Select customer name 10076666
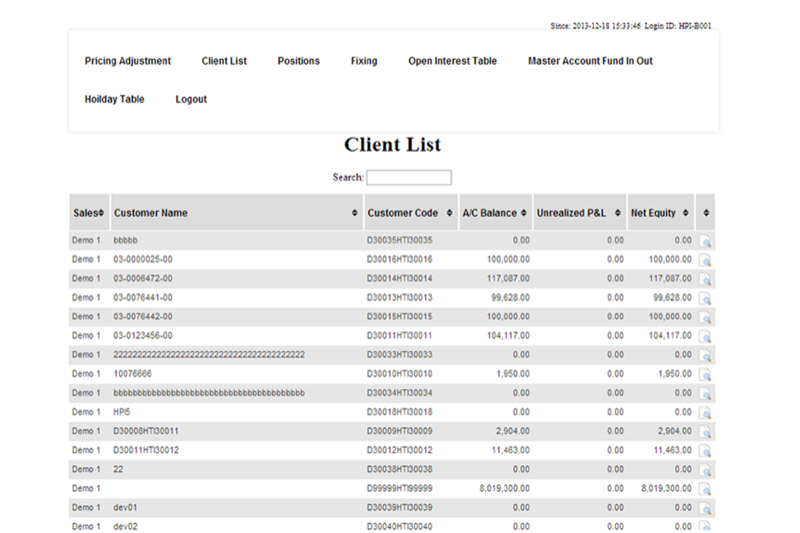Image resolution: width=800 pixels, height=533 pixels. pos(132,373)
